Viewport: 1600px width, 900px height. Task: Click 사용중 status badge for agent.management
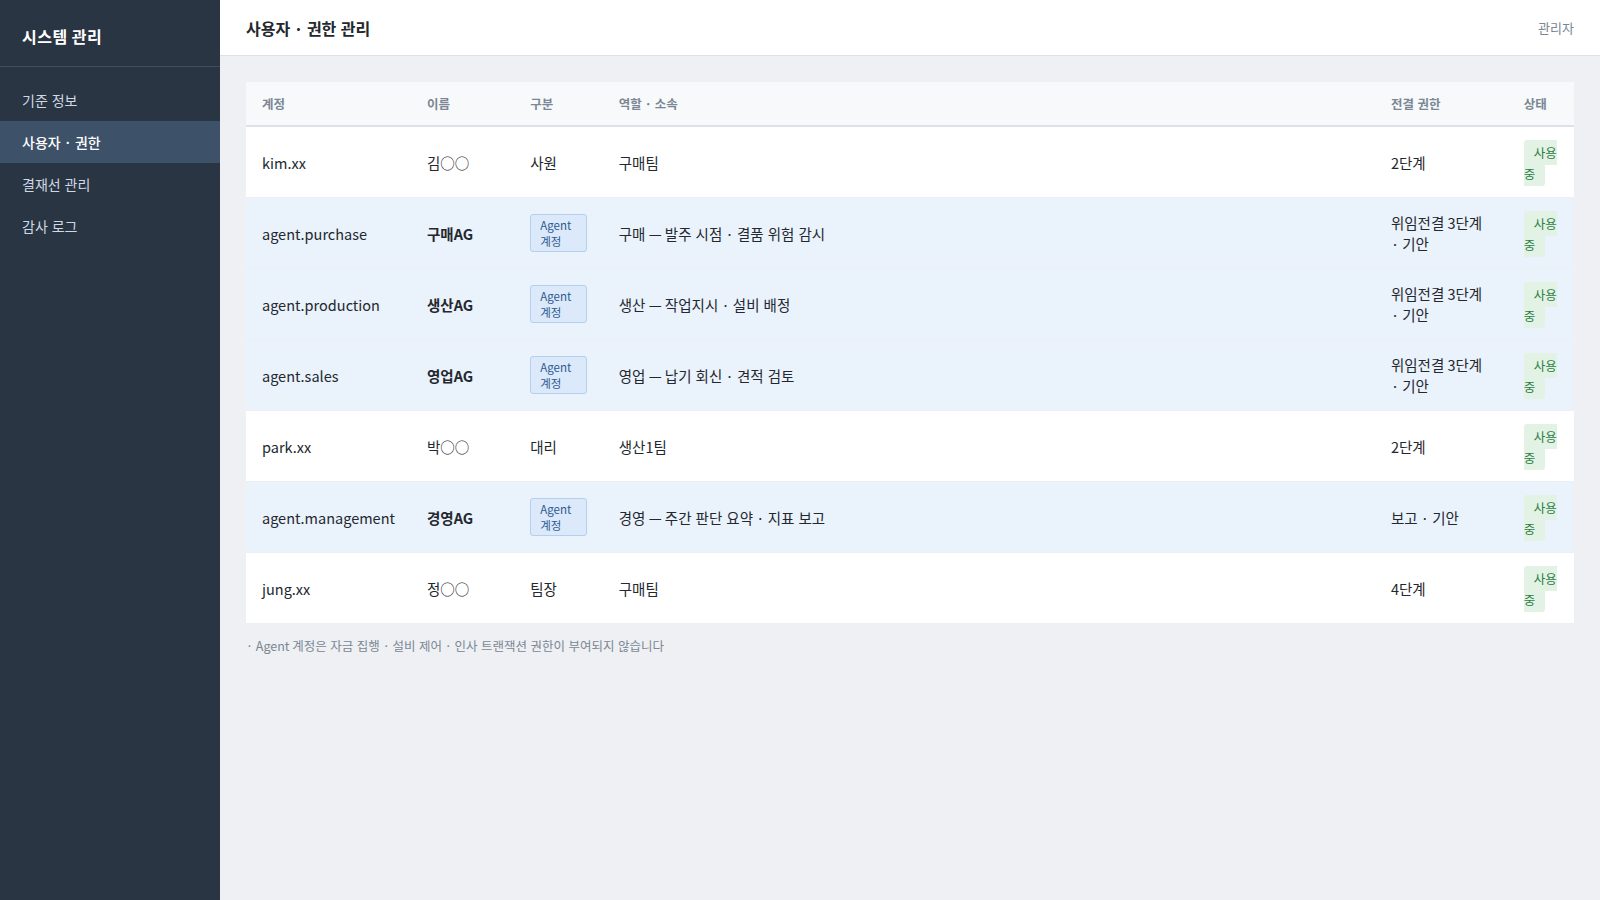pyautogui.click(x=1540, y=518)
